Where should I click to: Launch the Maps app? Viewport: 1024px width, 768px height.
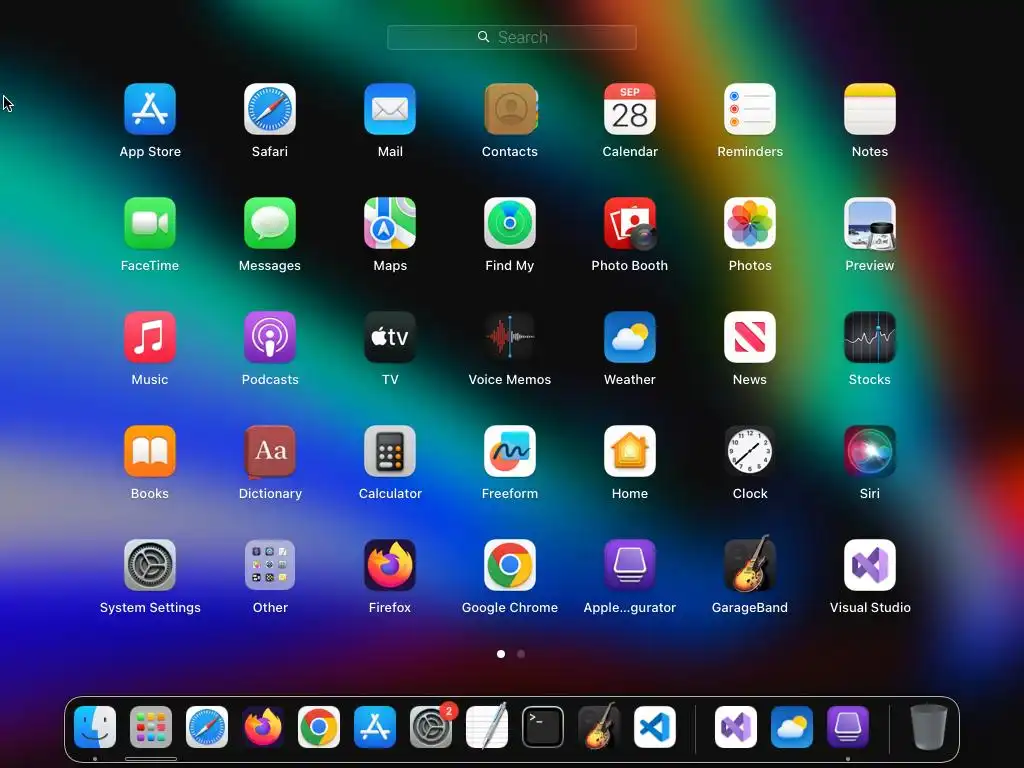click(390, 223)
